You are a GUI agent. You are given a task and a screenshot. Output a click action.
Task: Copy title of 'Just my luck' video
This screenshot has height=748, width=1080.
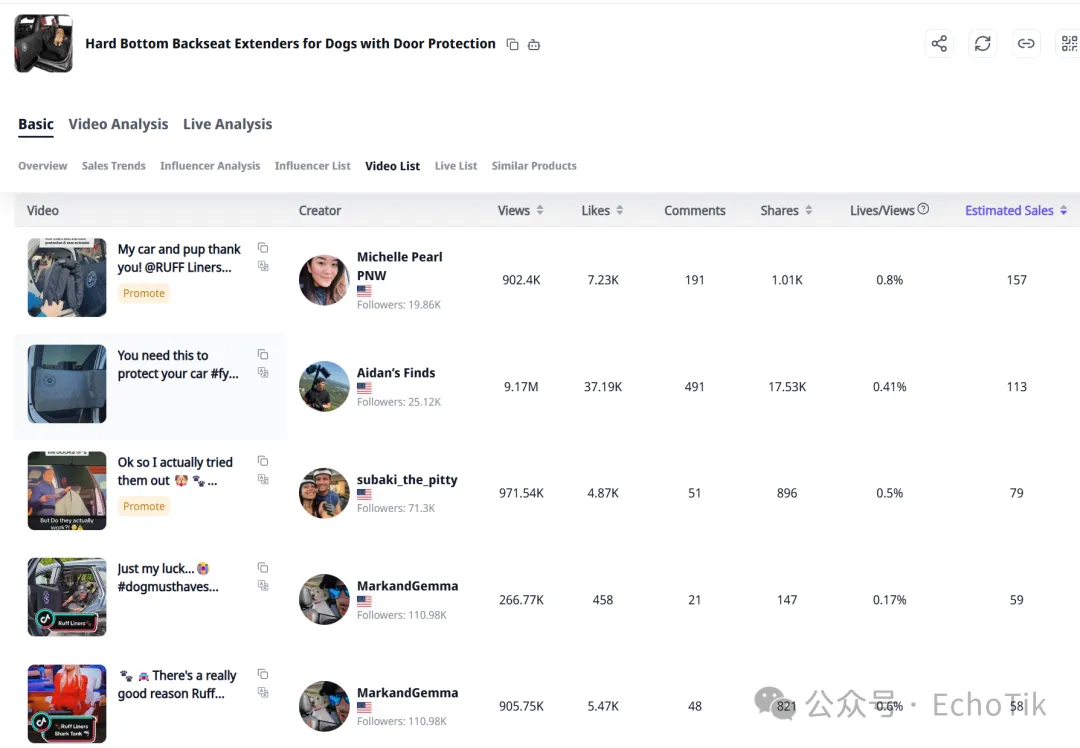coord(262,568)
